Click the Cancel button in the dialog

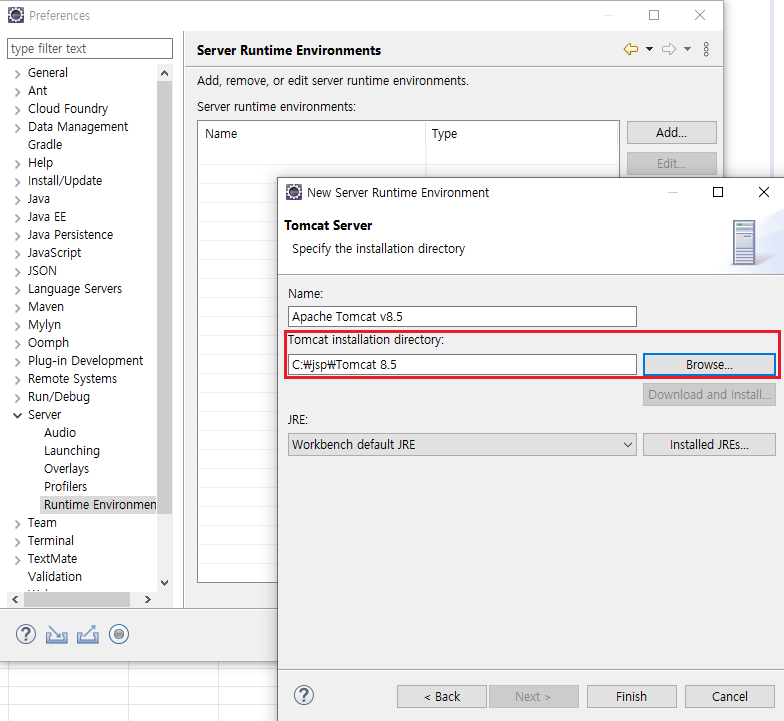click(730, 696)
